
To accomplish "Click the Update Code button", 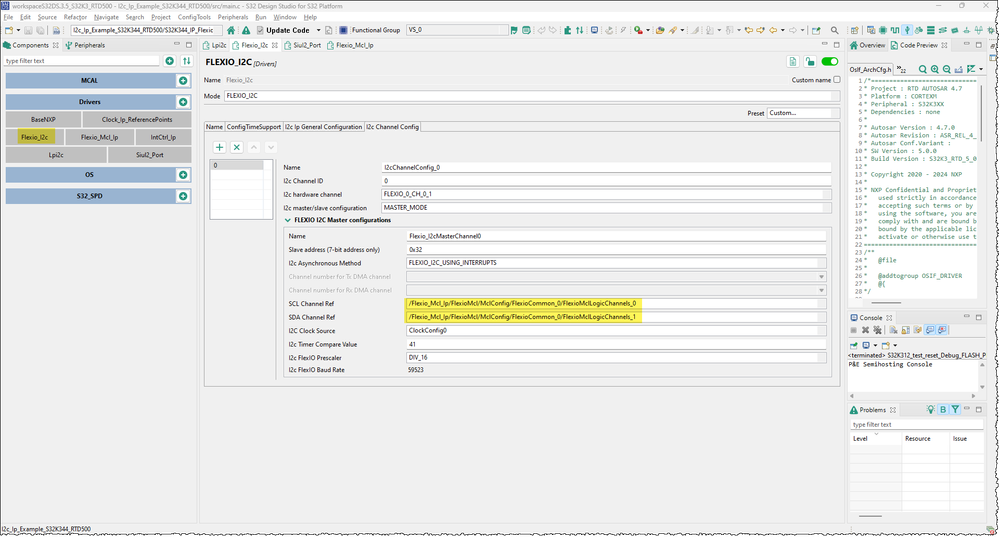I will coord(283,30).
